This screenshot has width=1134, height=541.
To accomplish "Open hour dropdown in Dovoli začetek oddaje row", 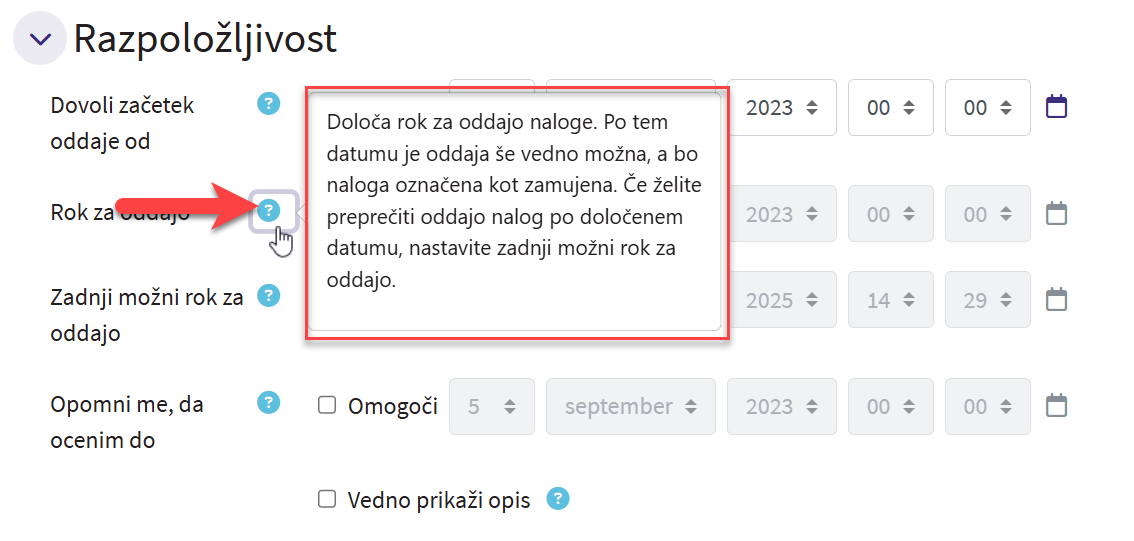I will 890,107.
